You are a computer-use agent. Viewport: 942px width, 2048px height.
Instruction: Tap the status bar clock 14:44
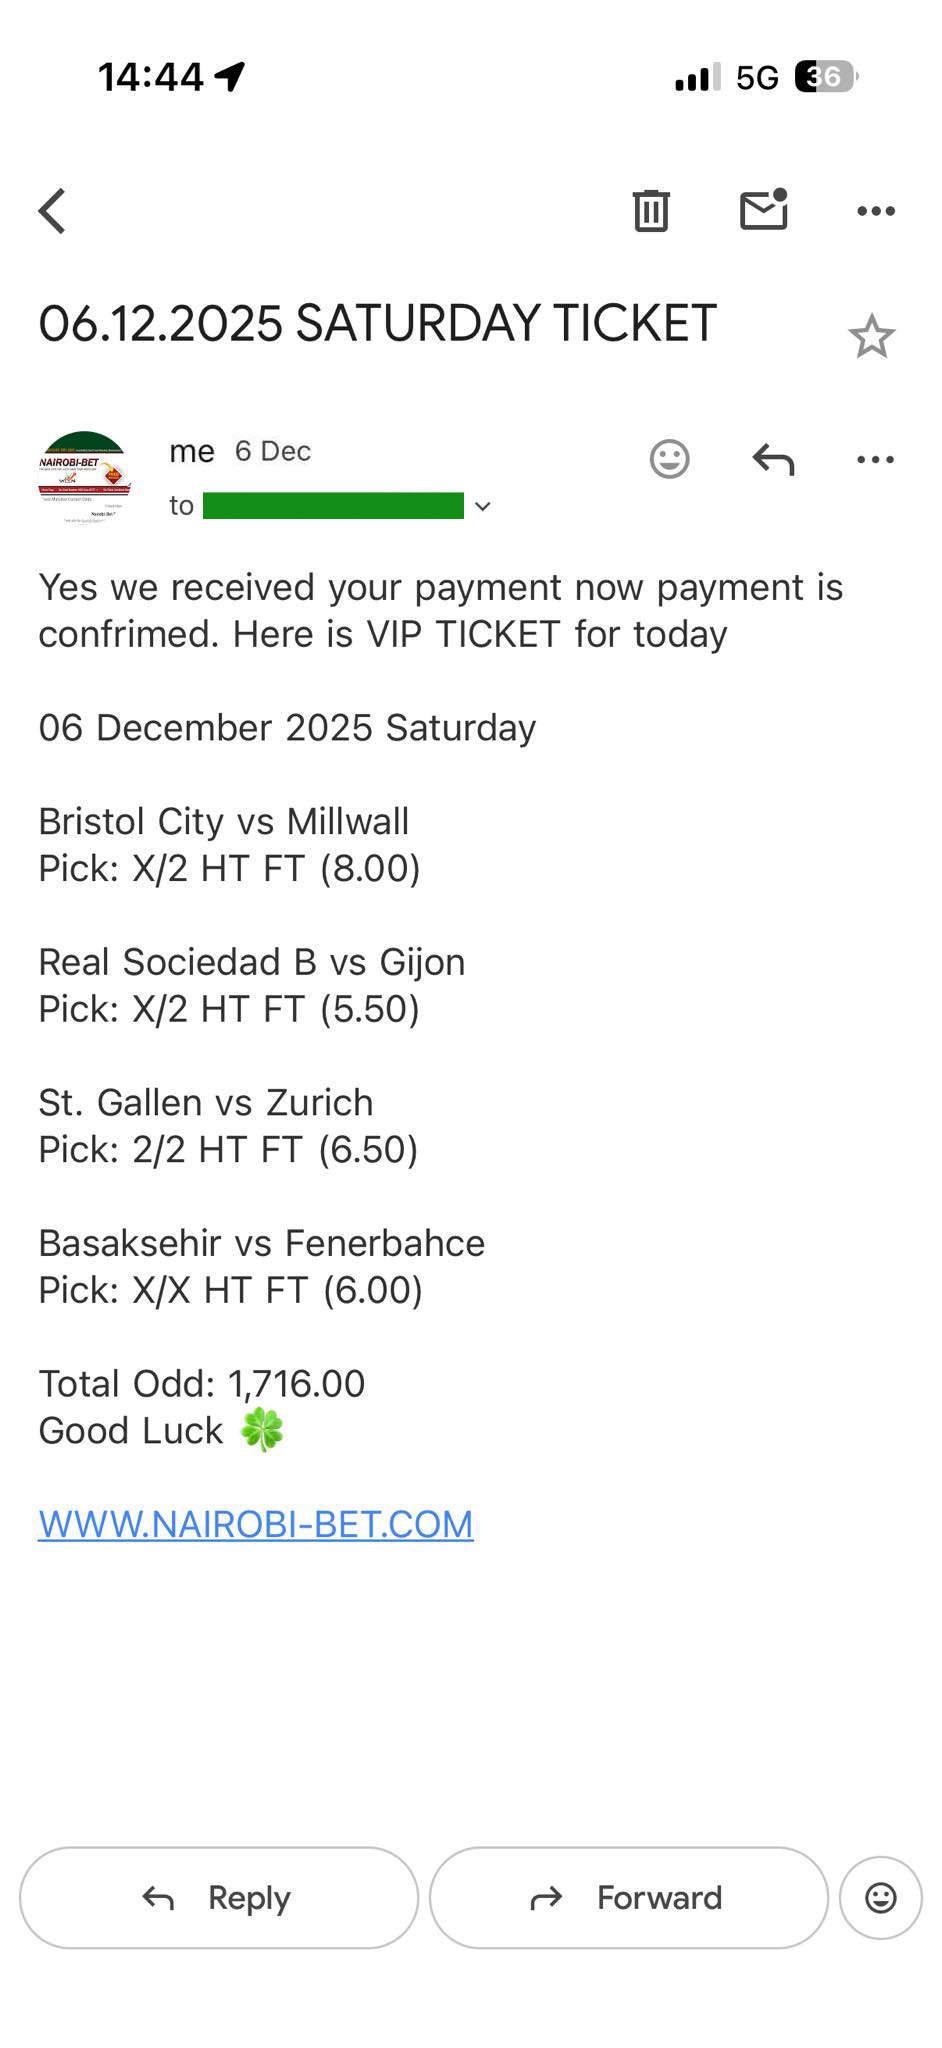pos(151,77)
